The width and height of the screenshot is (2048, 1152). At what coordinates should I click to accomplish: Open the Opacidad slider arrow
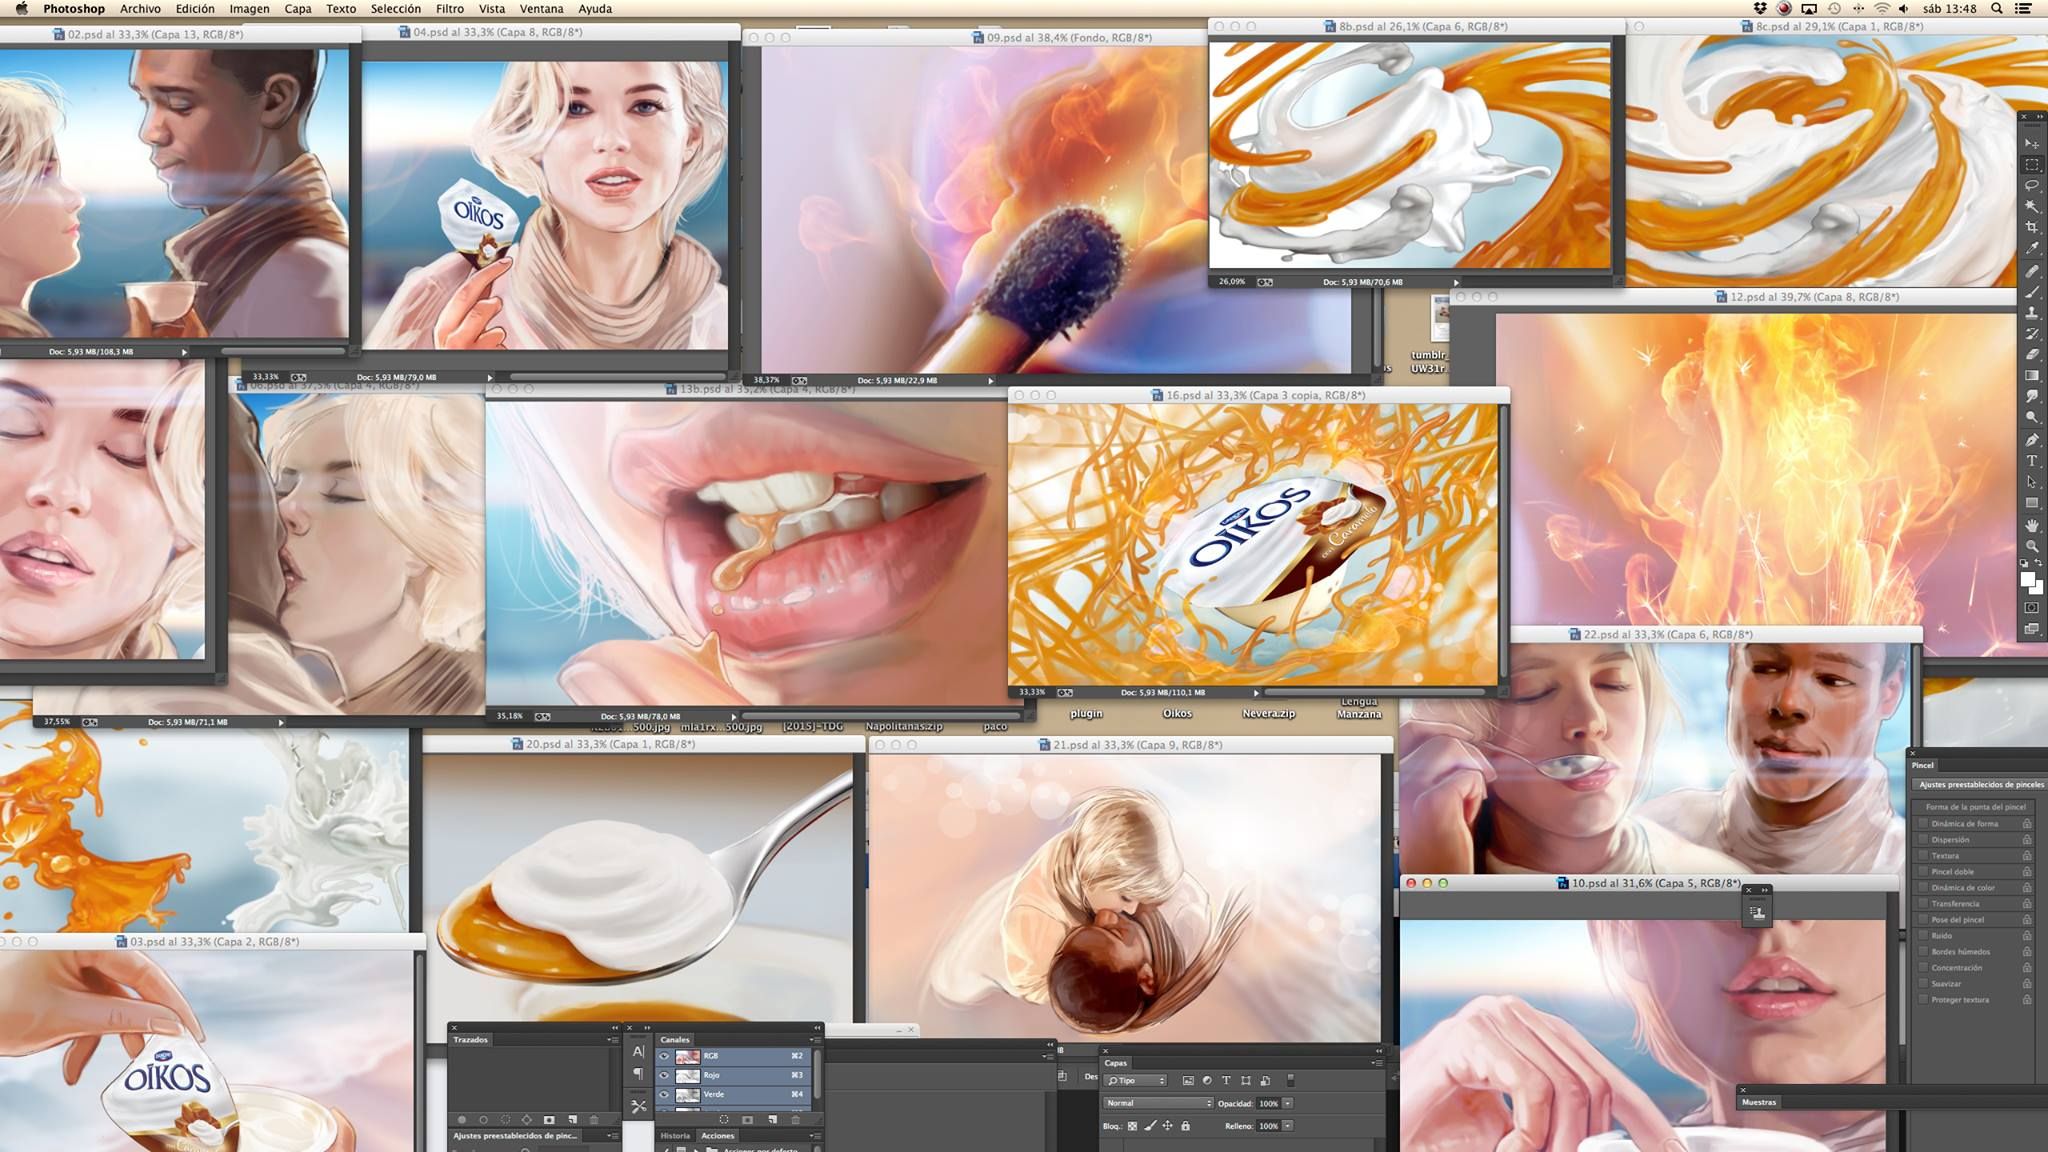(1288, 1103)
